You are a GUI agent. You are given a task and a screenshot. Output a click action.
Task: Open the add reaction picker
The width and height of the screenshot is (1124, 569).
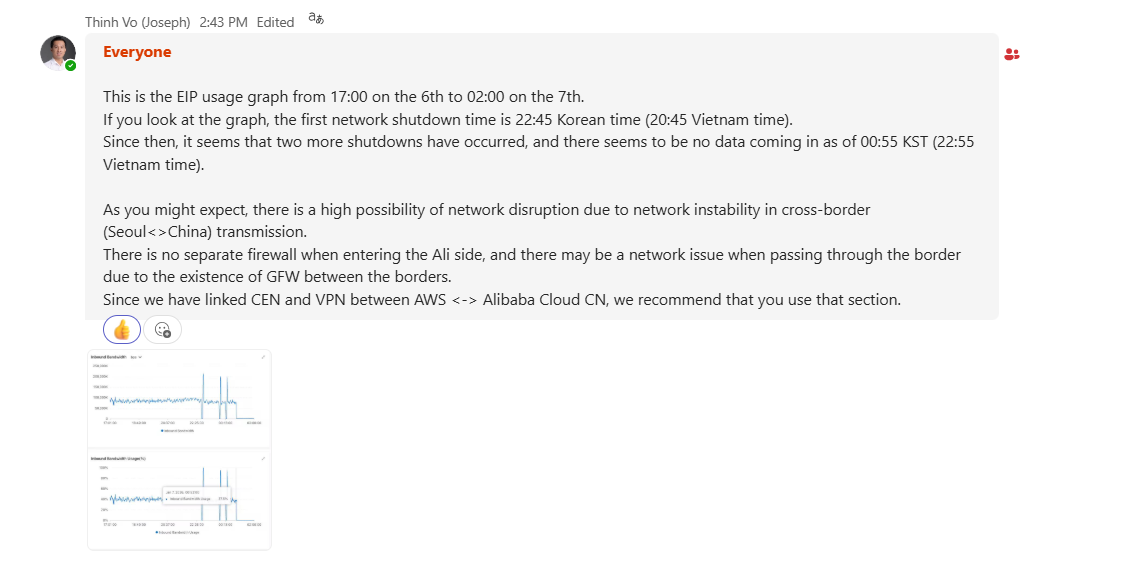tap(163, 330)
